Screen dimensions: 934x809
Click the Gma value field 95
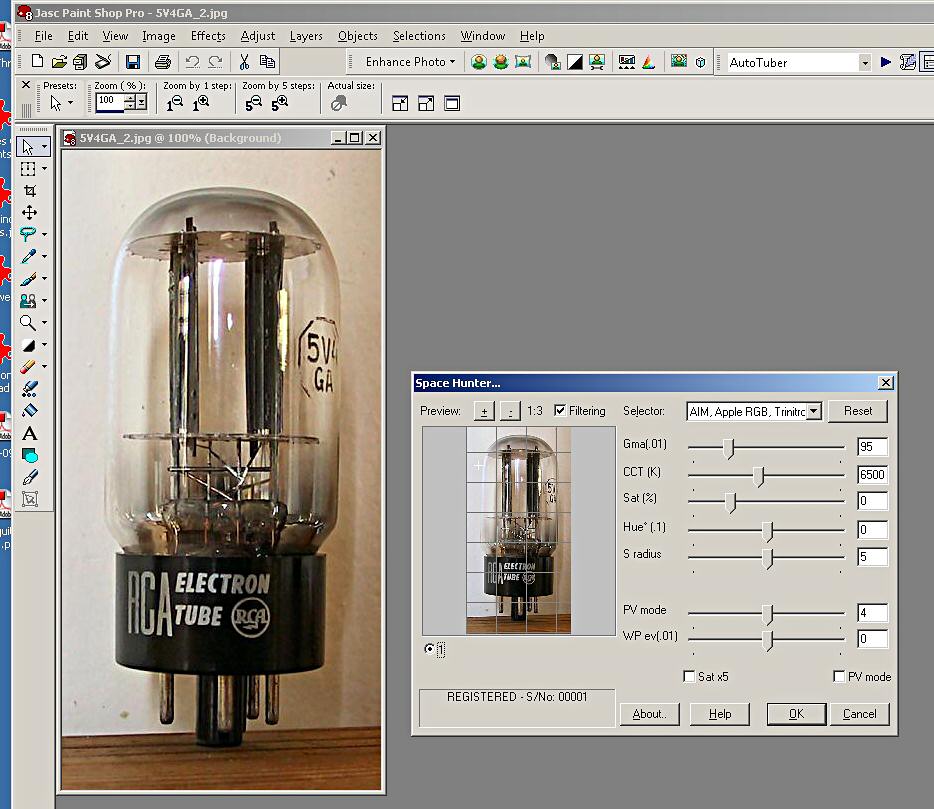873,447
